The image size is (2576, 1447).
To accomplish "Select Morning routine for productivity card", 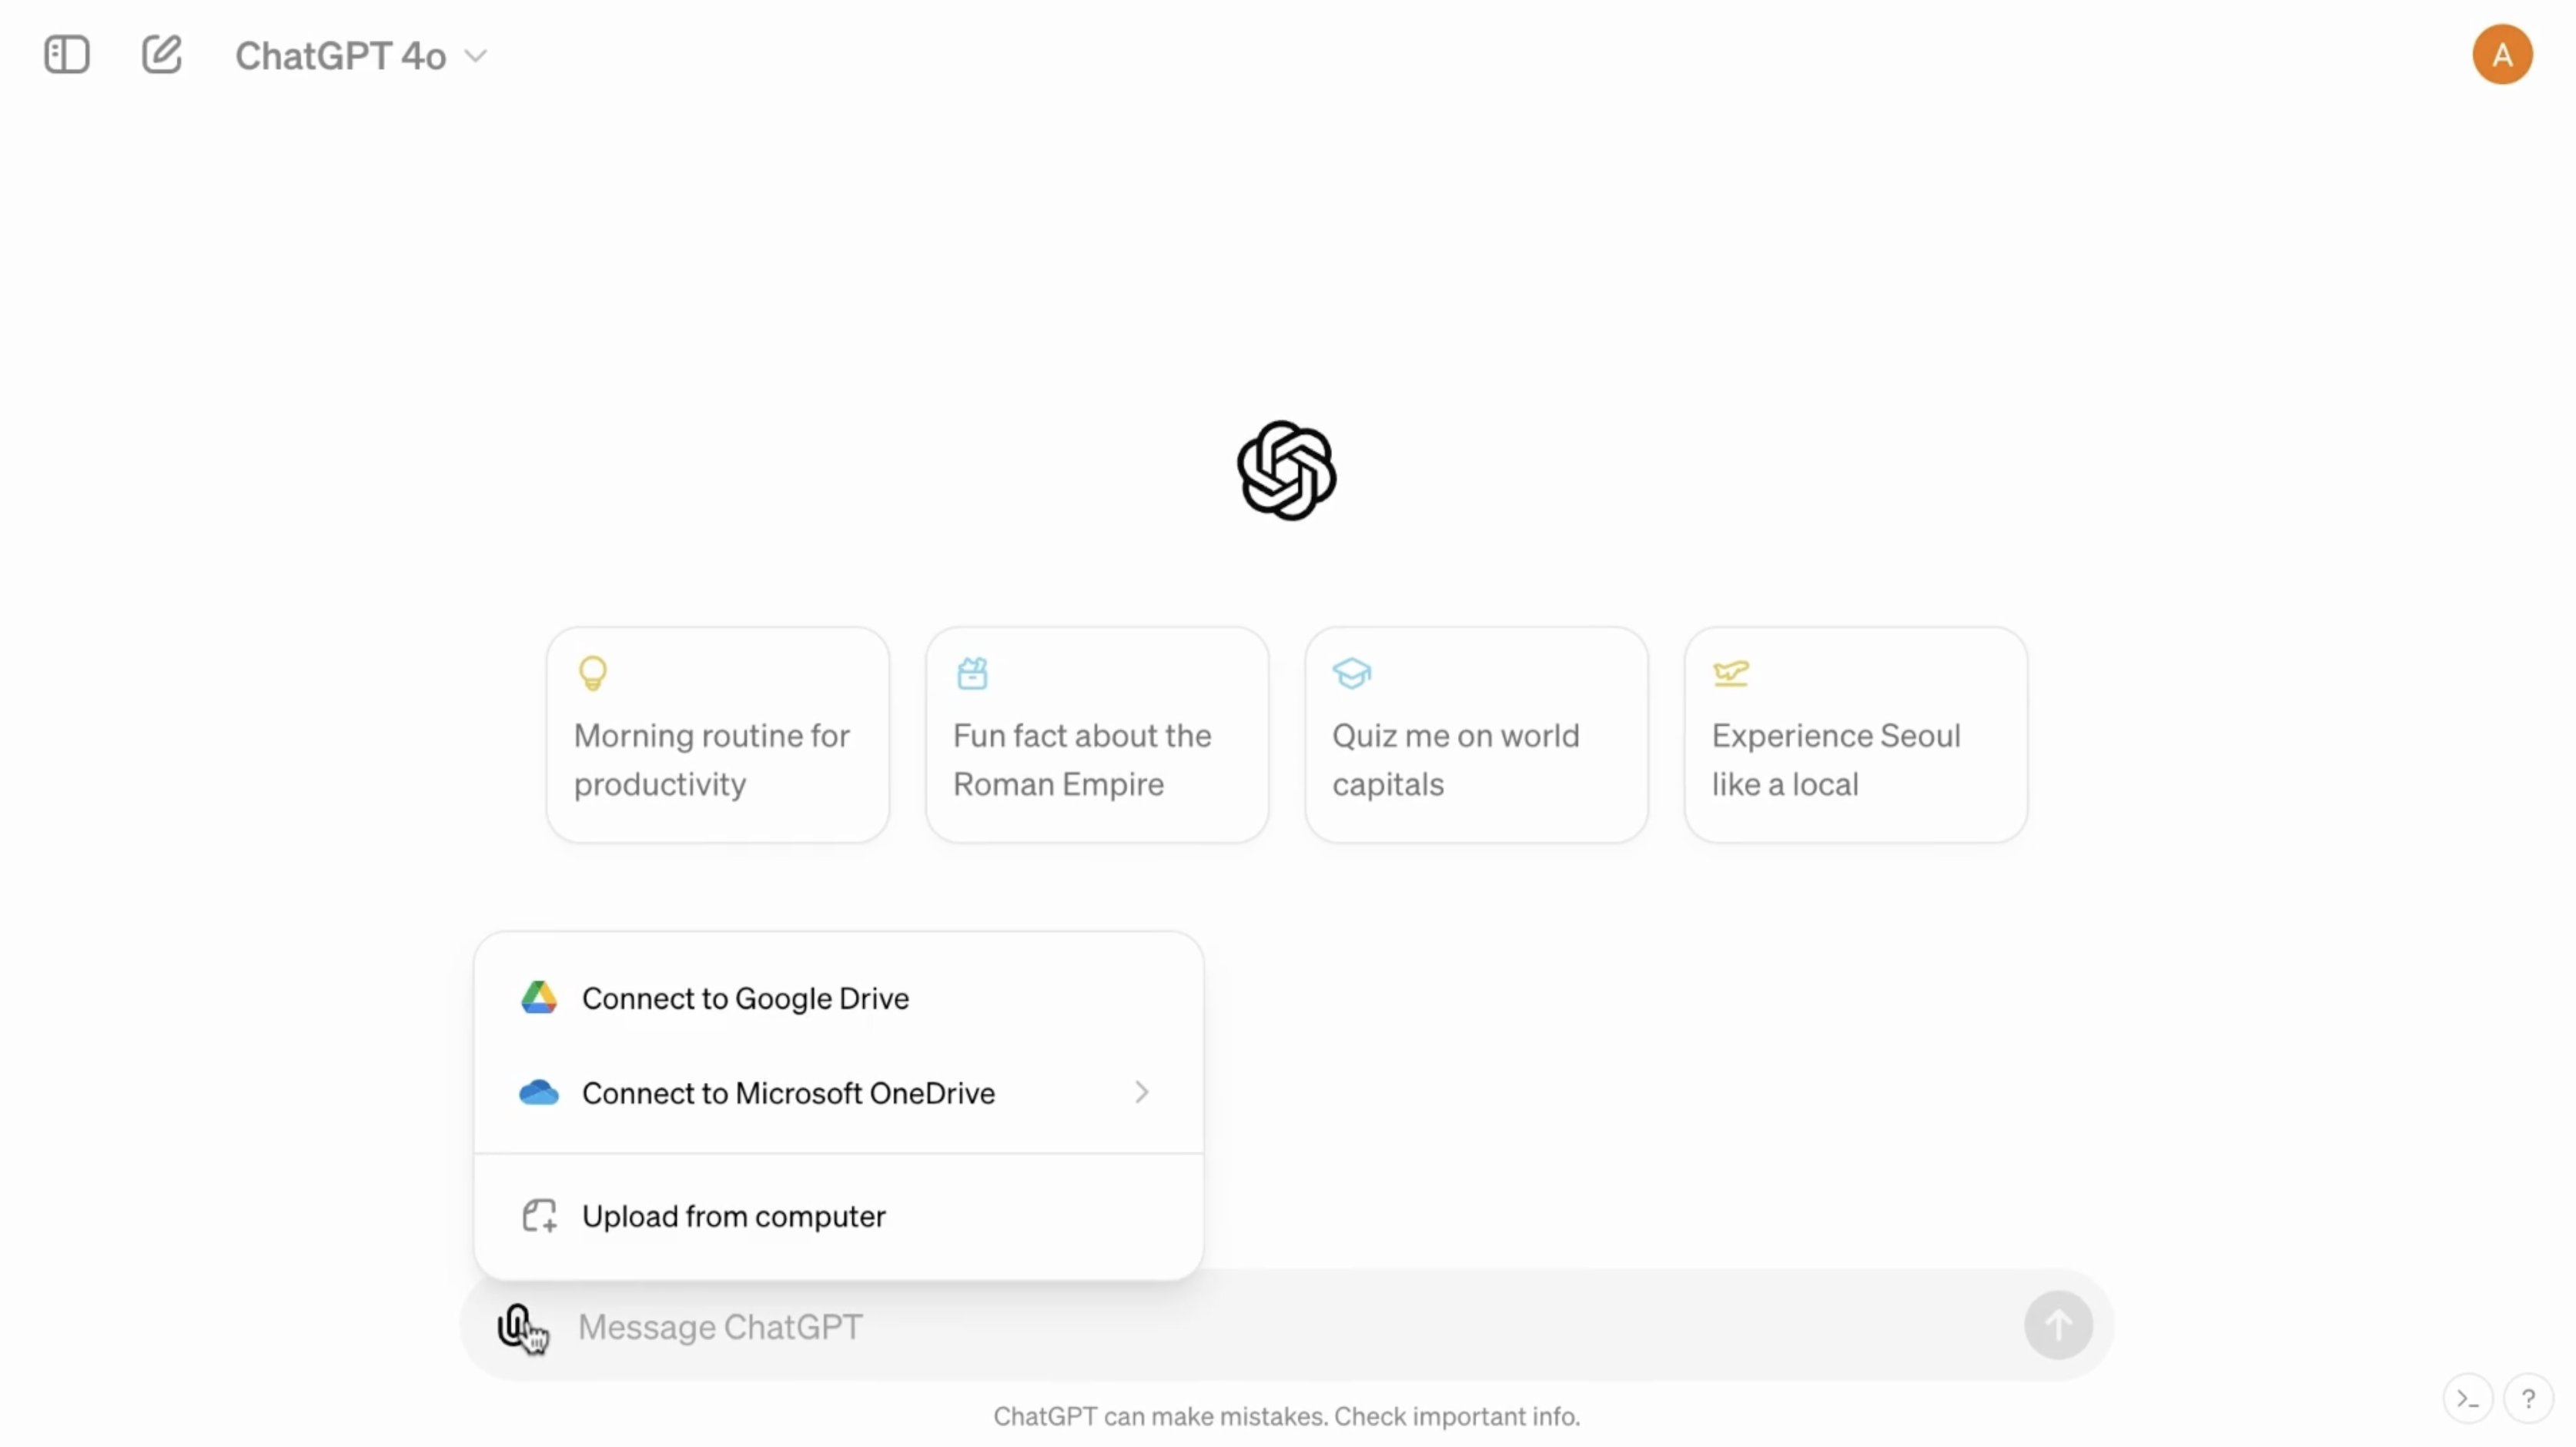I will [x=717, y=735].
